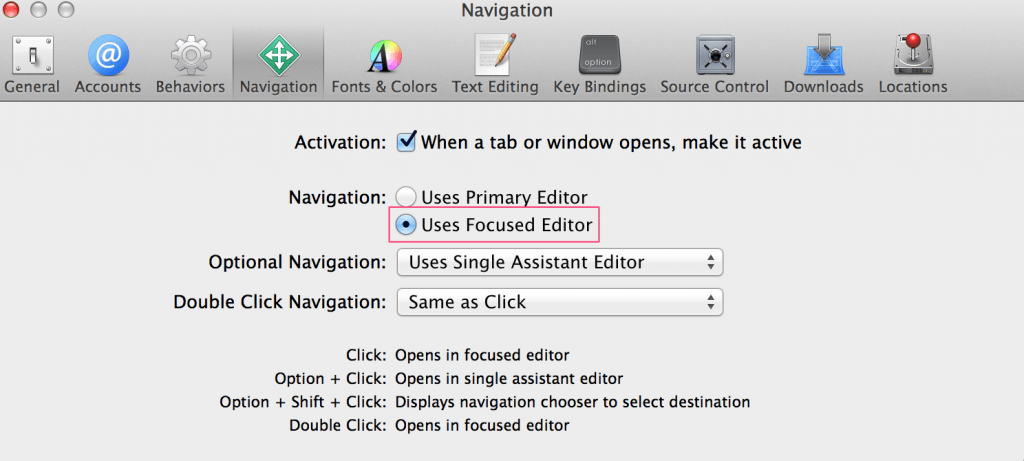
Task: Select the Text Editing notepad icon
Action: [x=494, y=55]
